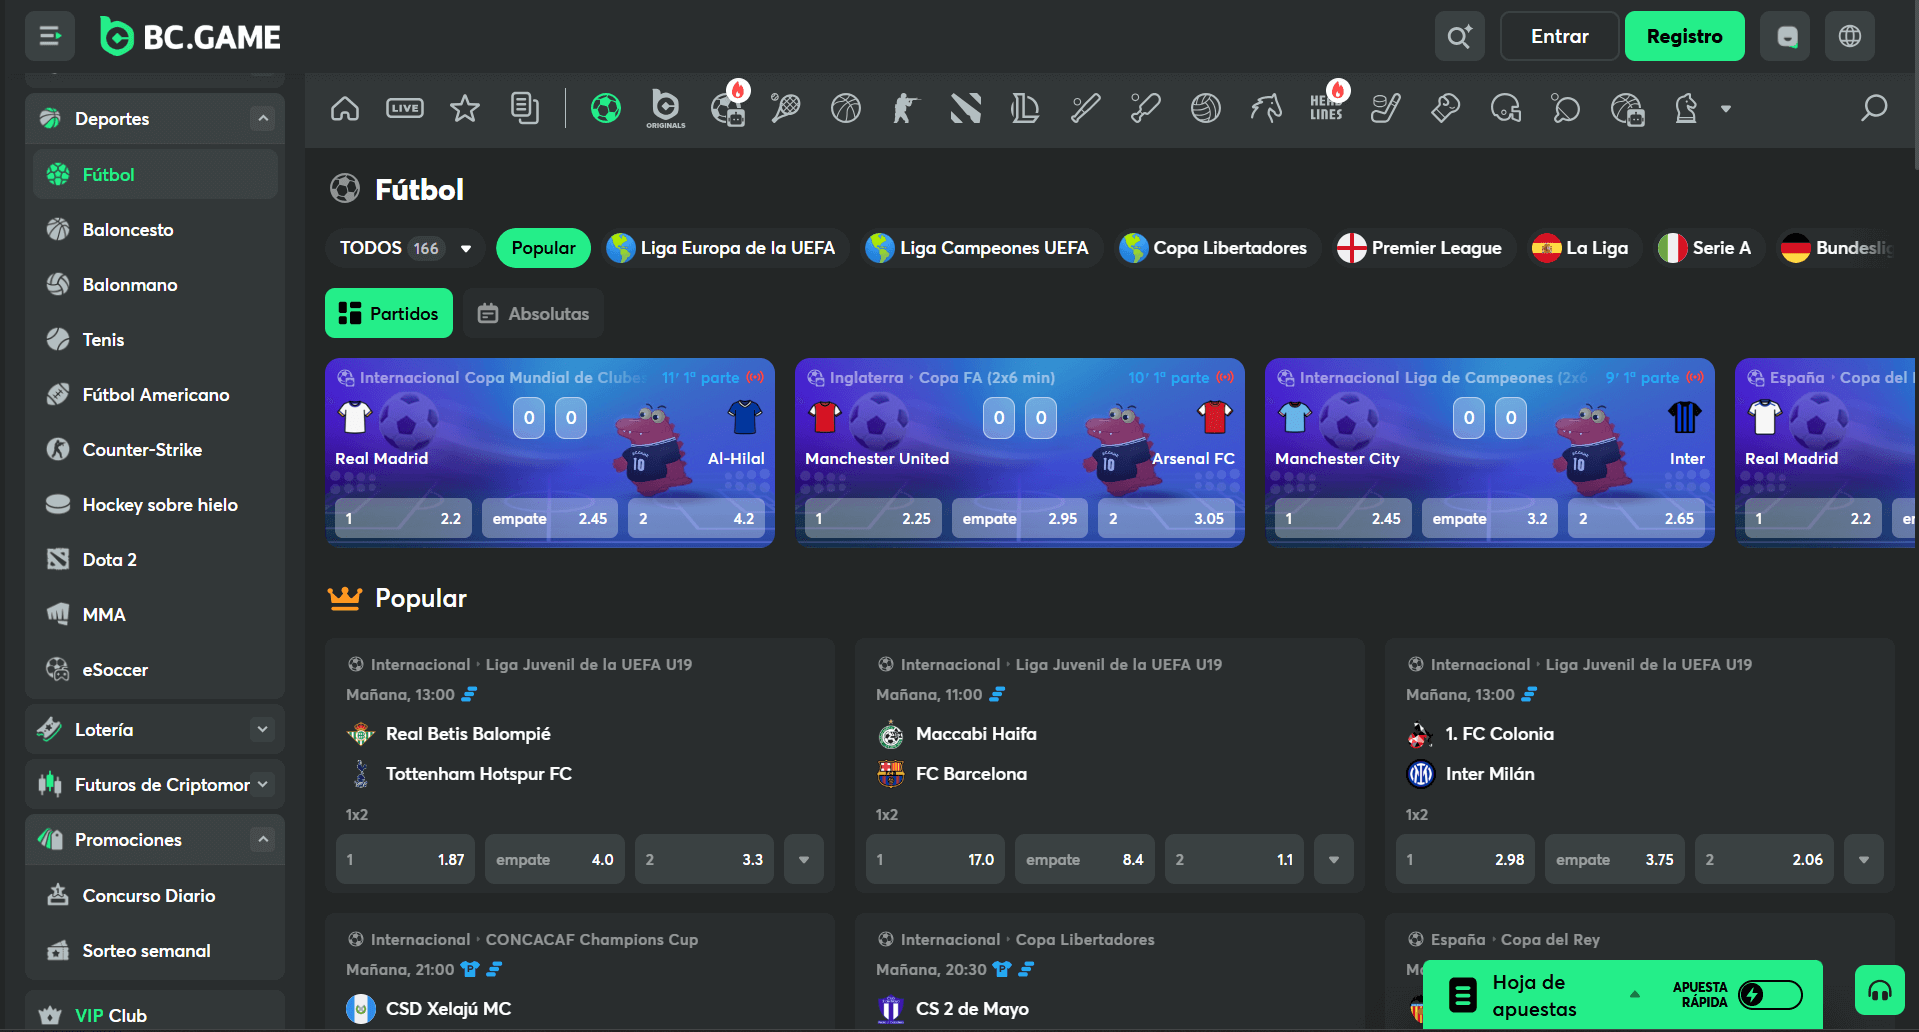Select the volleyball icon
This screenshot has width=1919, height=1032.
1206,108
